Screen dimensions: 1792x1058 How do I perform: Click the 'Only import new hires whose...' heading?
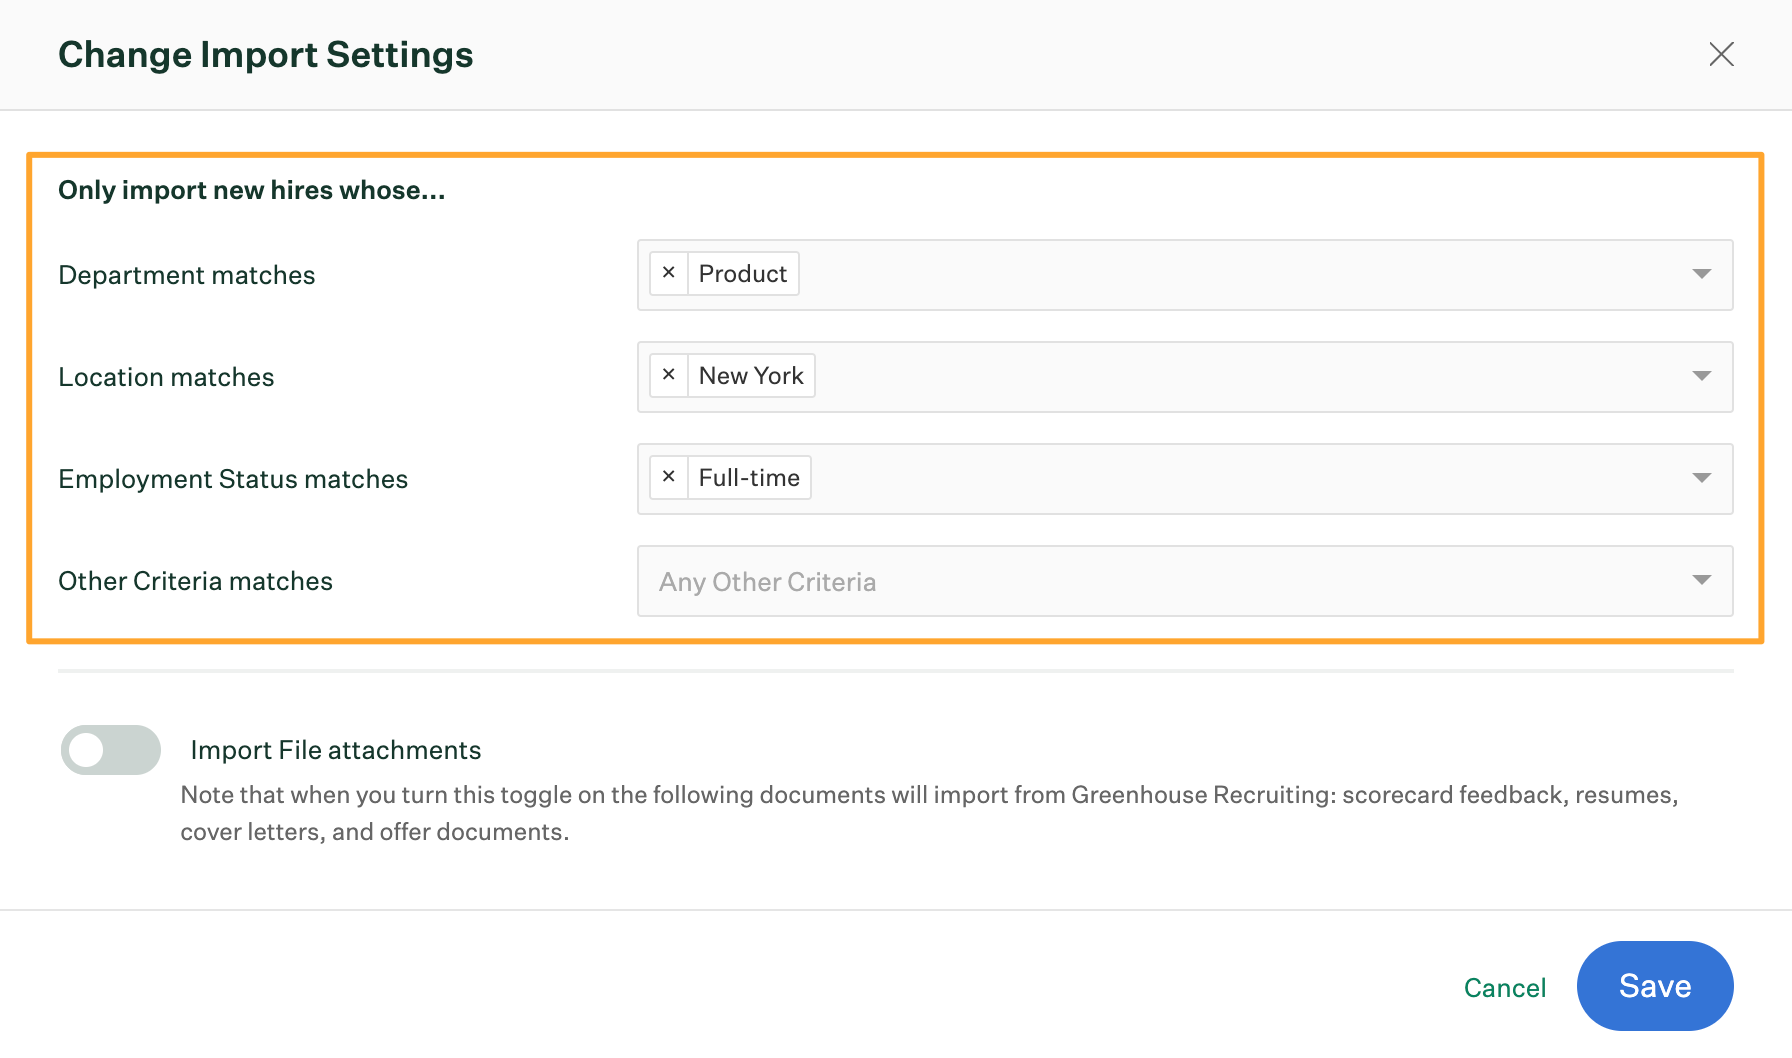252,190
